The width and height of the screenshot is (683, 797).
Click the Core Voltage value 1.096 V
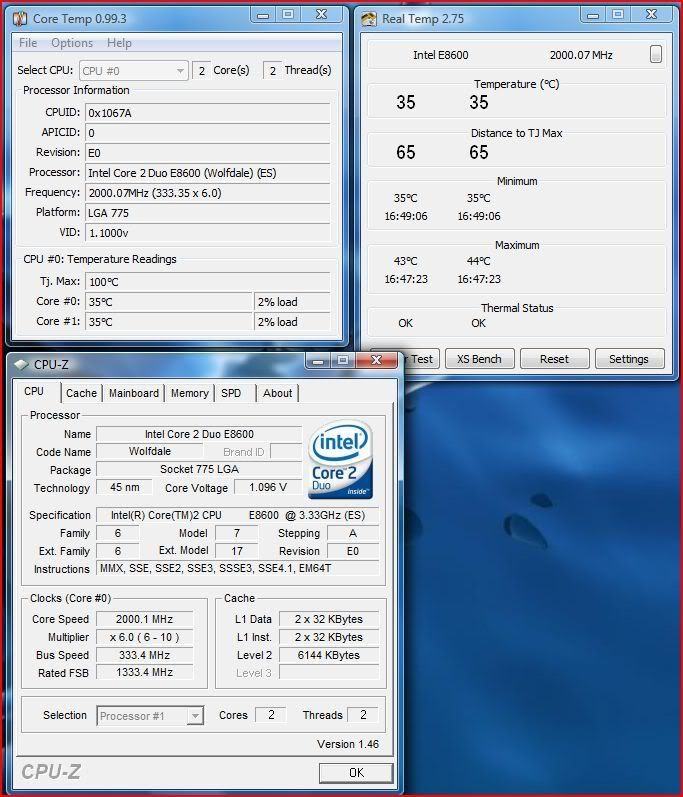268,487
